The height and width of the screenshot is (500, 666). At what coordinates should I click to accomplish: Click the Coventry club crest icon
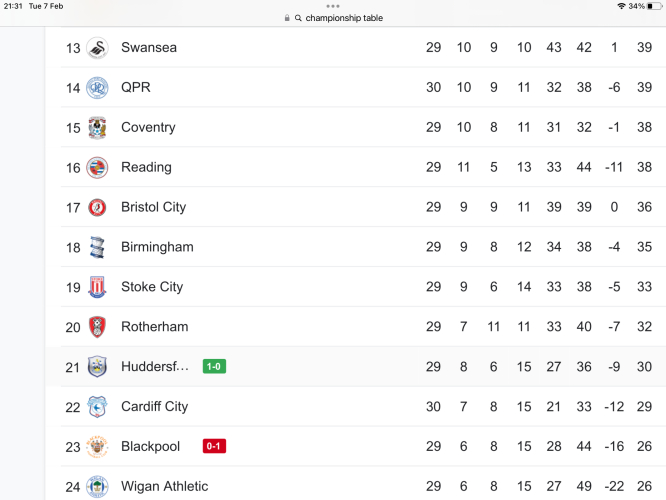point(97,128)
